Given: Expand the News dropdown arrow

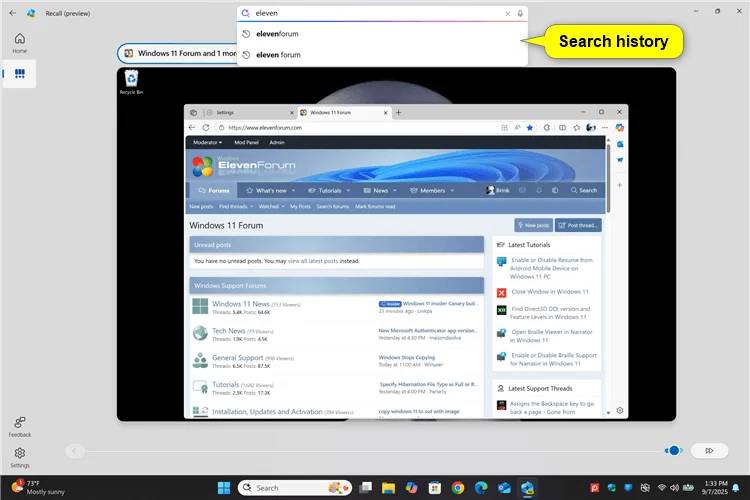Looking at the screenshot, I should 395,190.
